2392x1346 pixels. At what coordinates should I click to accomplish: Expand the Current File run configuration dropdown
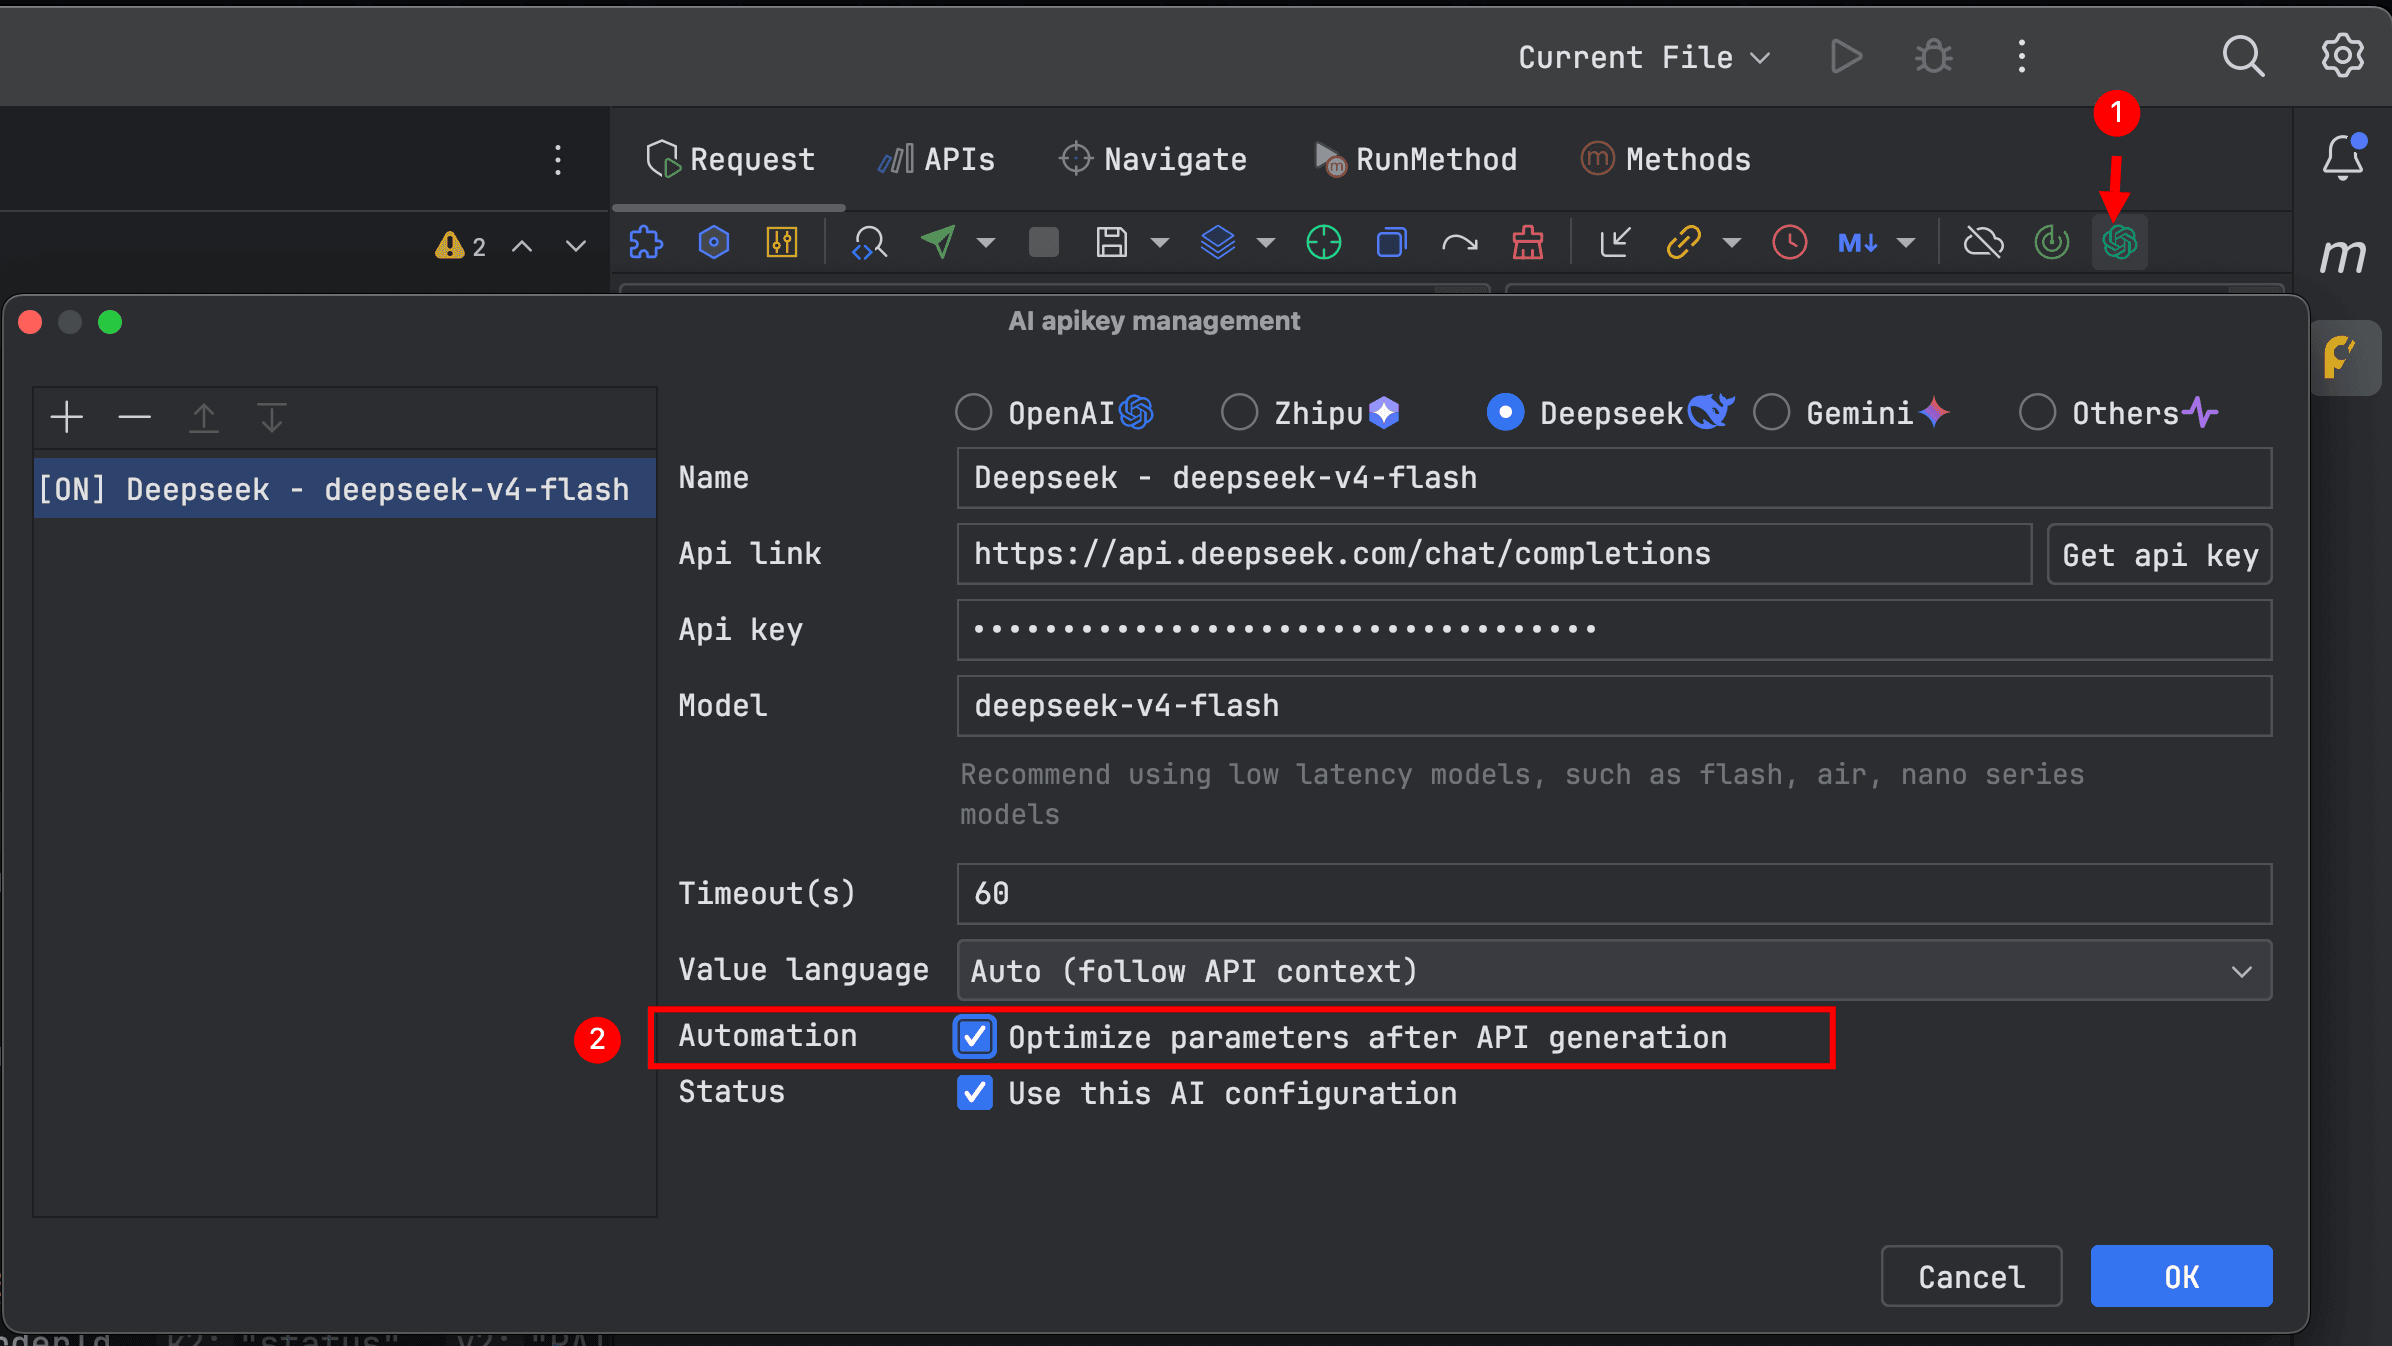click(1644, 57)
